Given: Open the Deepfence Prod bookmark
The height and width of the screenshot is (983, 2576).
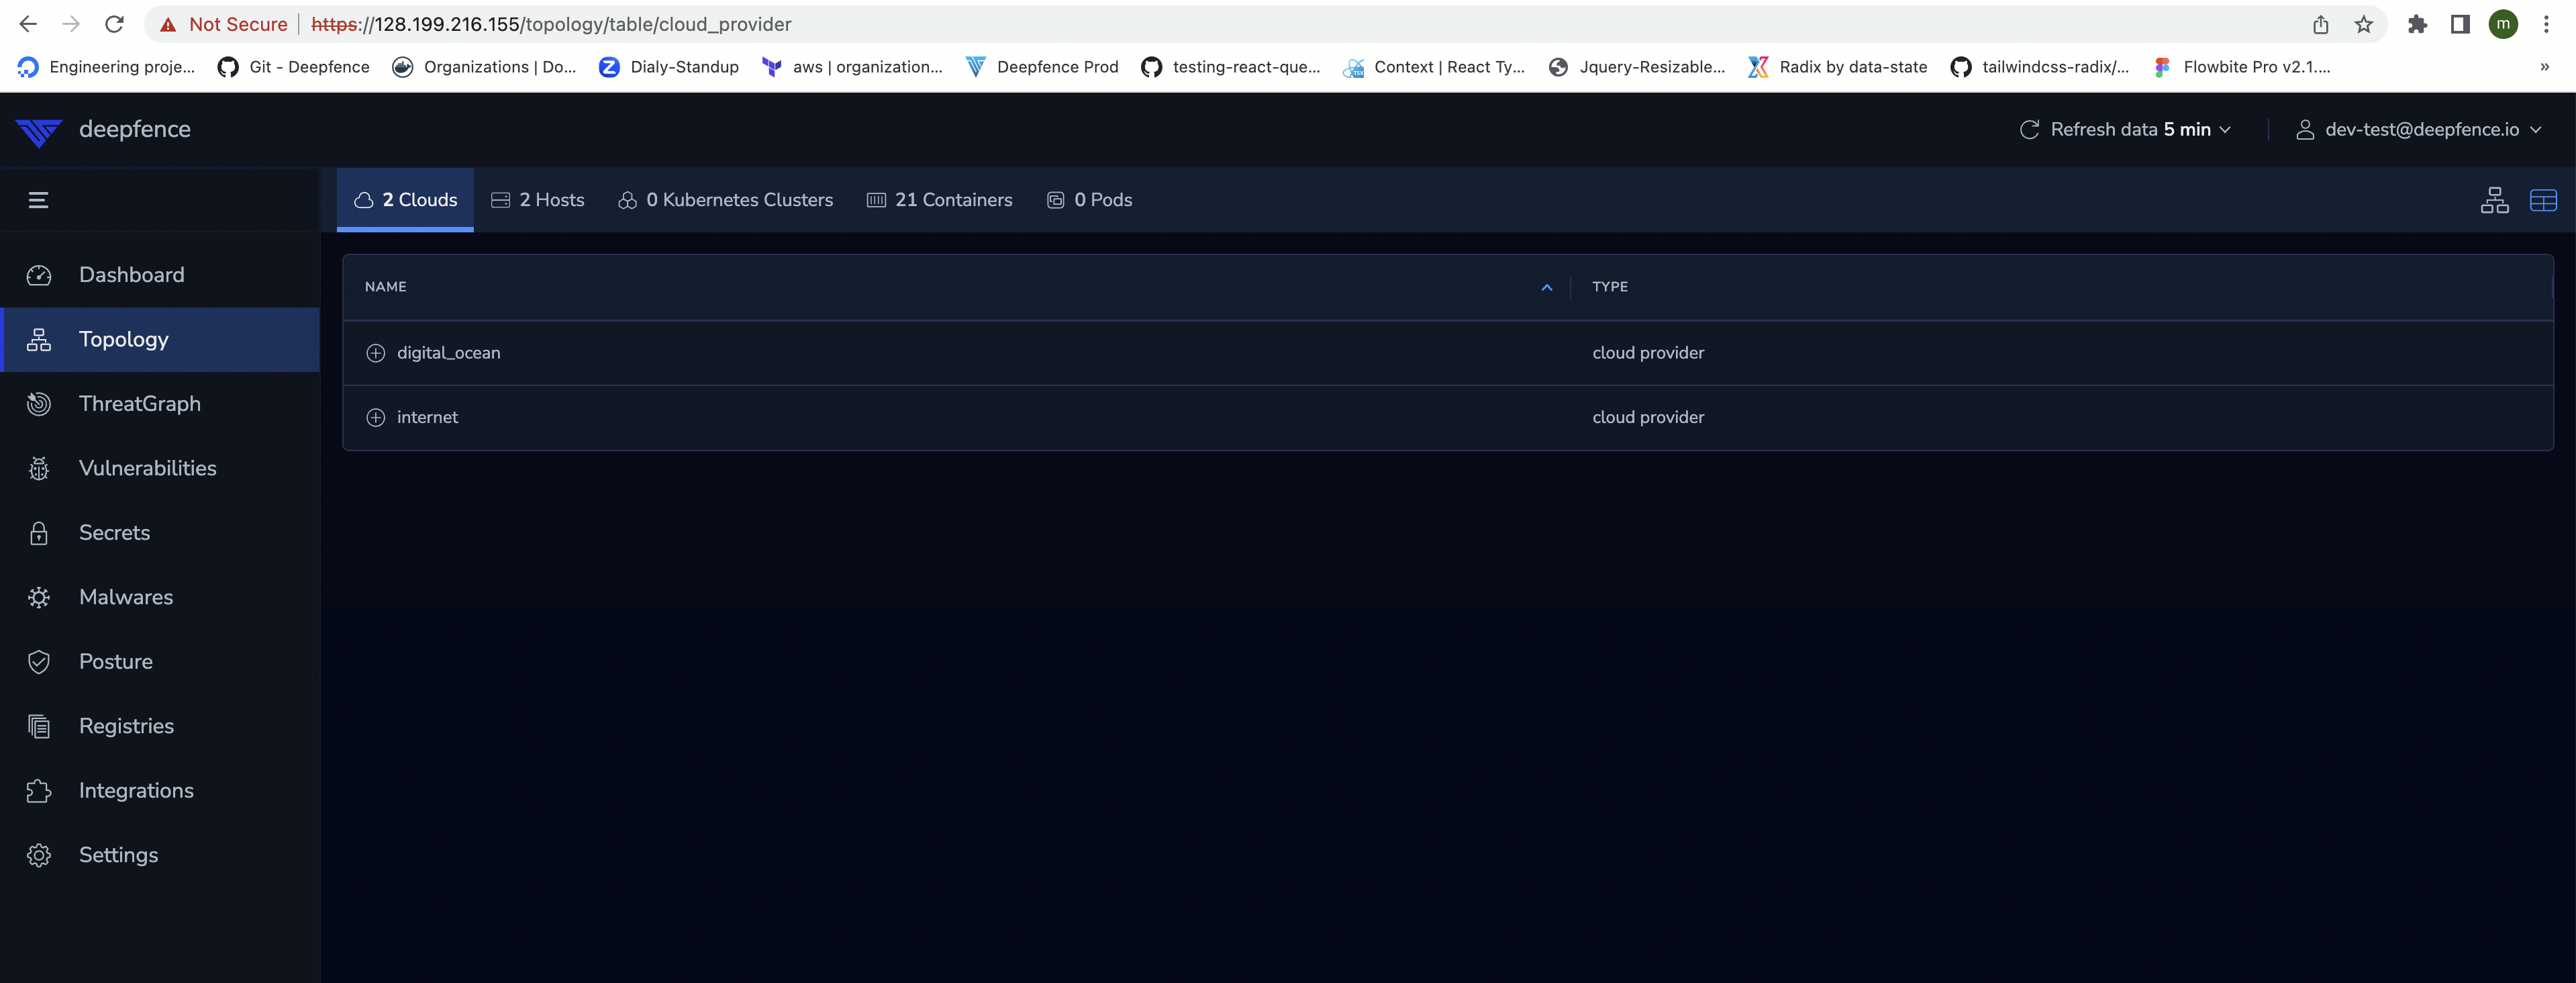Looking at the screenshot, I should click(1041, 67).
